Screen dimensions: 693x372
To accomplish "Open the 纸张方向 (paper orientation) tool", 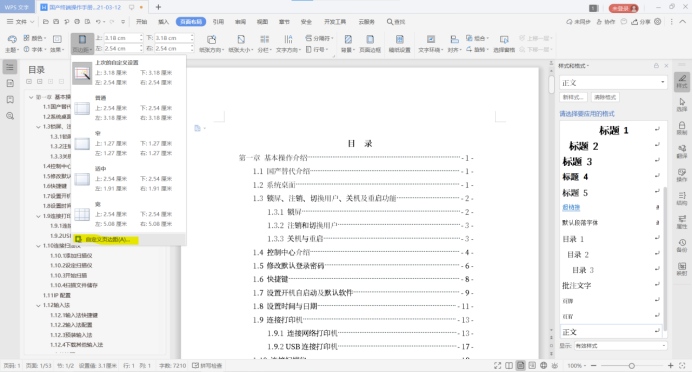I will tap(212, 44).
